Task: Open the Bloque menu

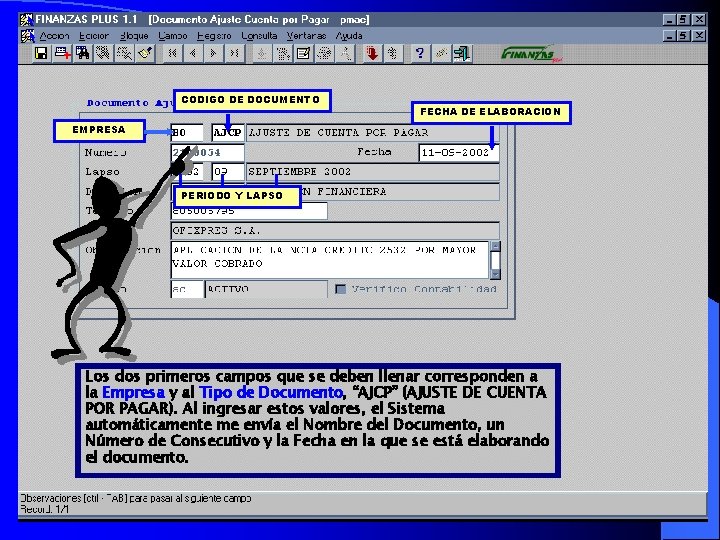Action: click(x=134, y=36)
